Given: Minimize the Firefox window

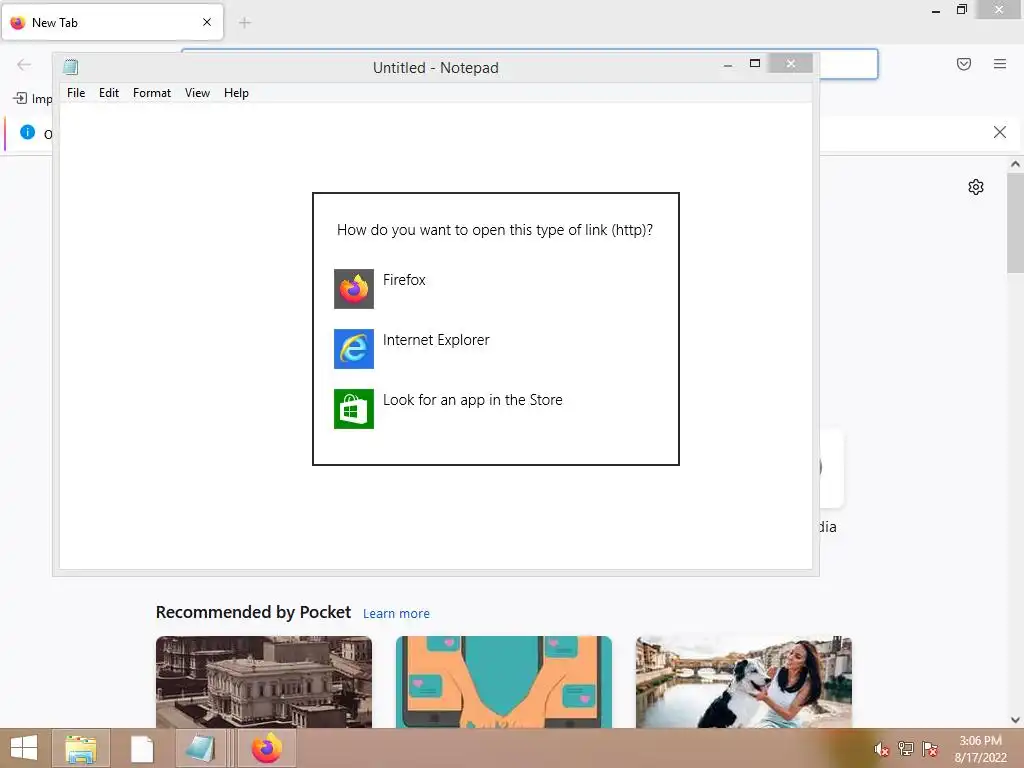Looking at the screenshot, I should point(936,10).
